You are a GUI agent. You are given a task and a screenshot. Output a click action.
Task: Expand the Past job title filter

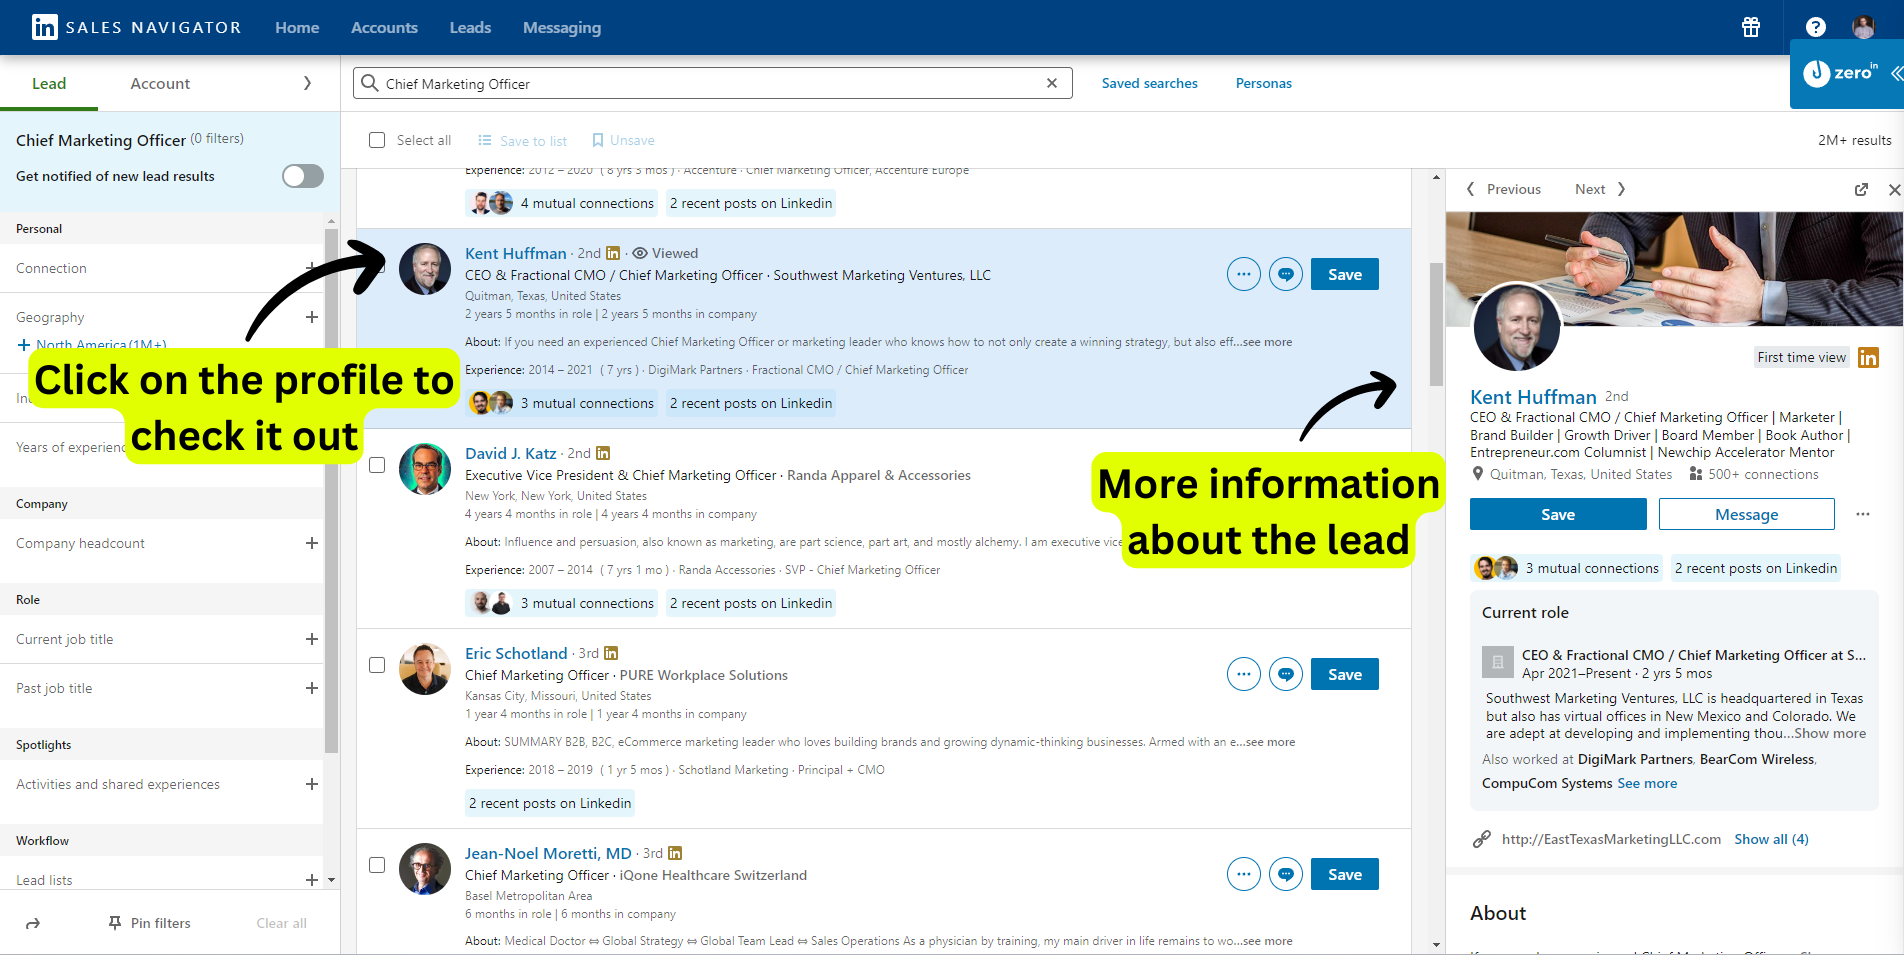(x=312, y=688)
